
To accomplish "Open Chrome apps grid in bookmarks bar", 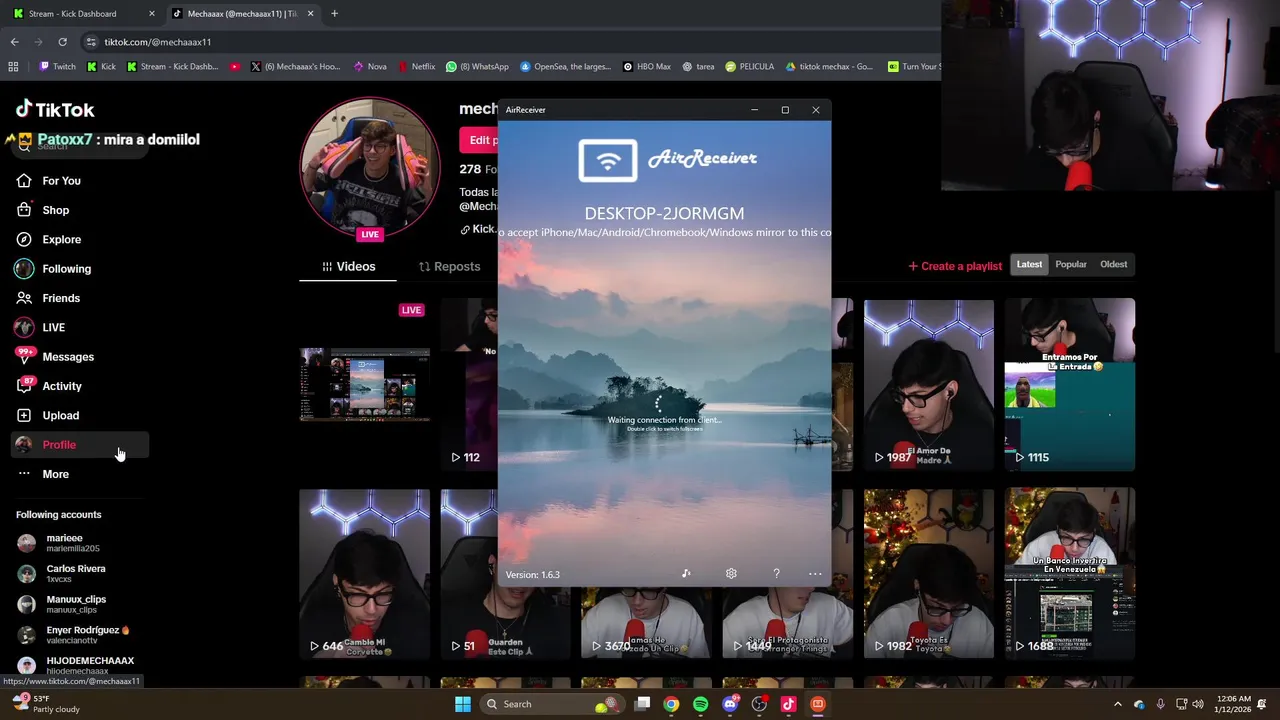I will click(13, 67).
